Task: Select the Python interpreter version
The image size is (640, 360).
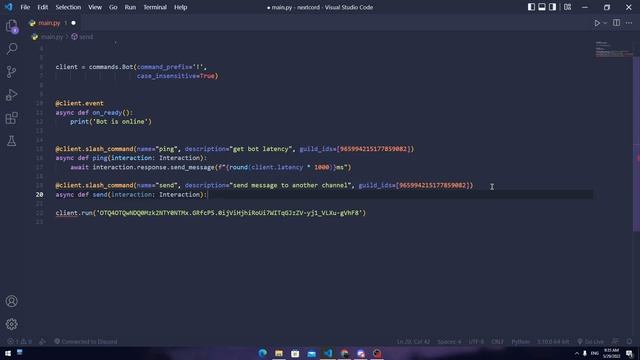Action: [553, 341]
